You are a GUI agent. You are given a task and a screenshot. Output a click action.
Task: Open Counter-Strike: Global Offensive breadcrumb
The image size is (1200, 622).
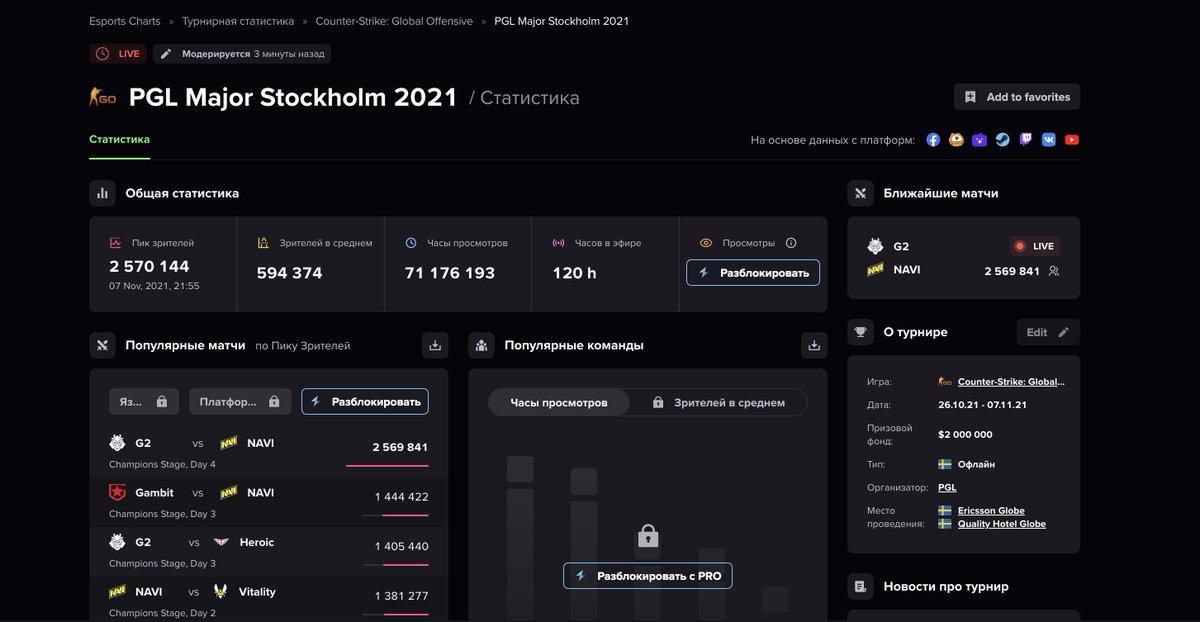[x=394, y=21]
